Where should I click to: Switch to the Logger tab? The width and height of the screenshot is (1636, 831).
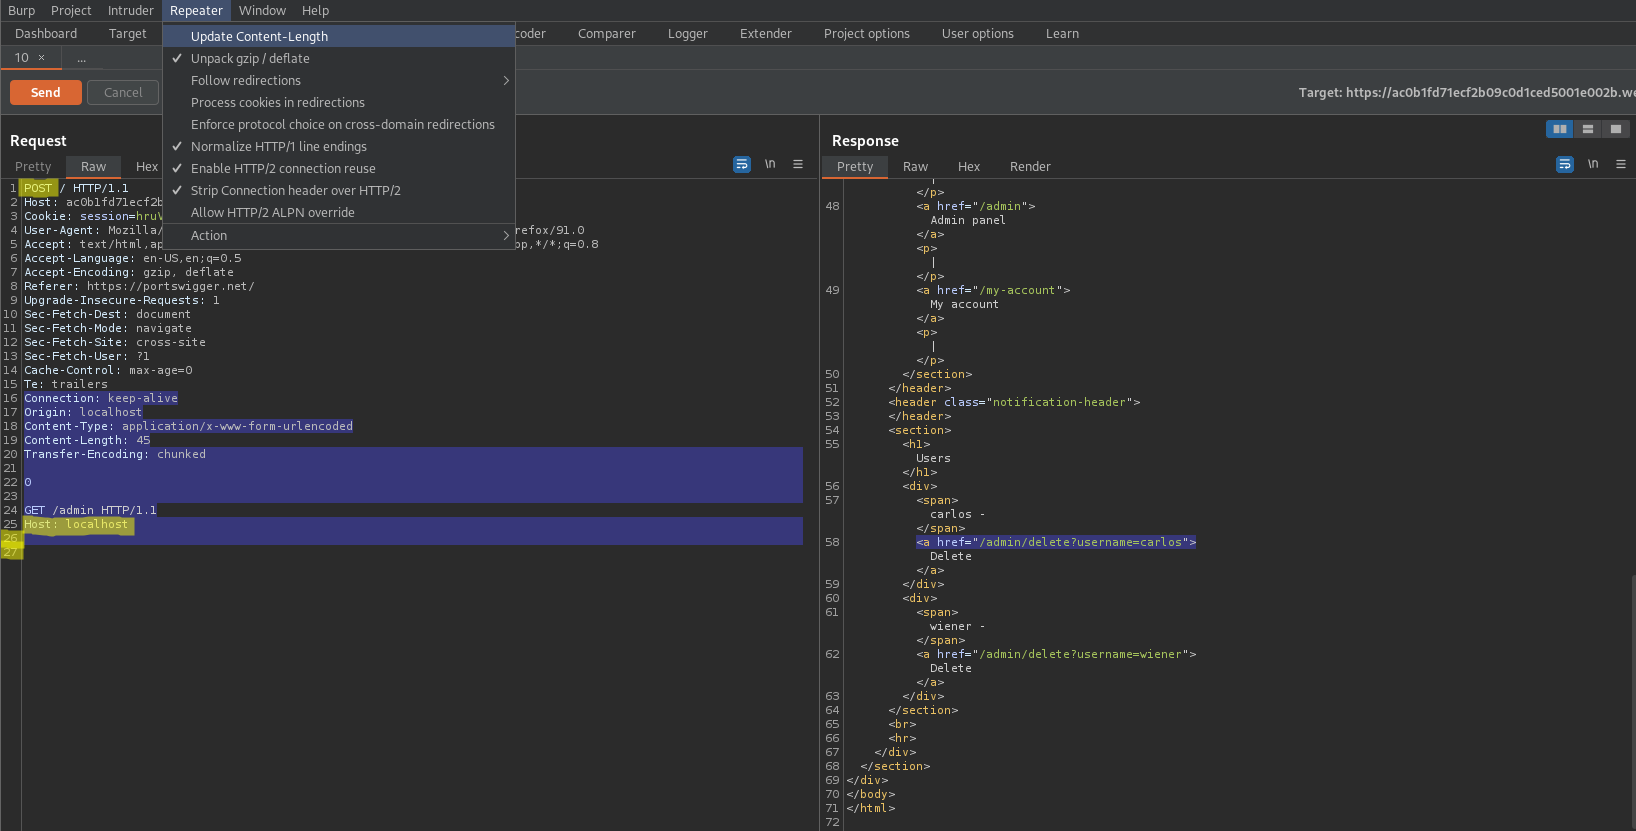point(688,33)
